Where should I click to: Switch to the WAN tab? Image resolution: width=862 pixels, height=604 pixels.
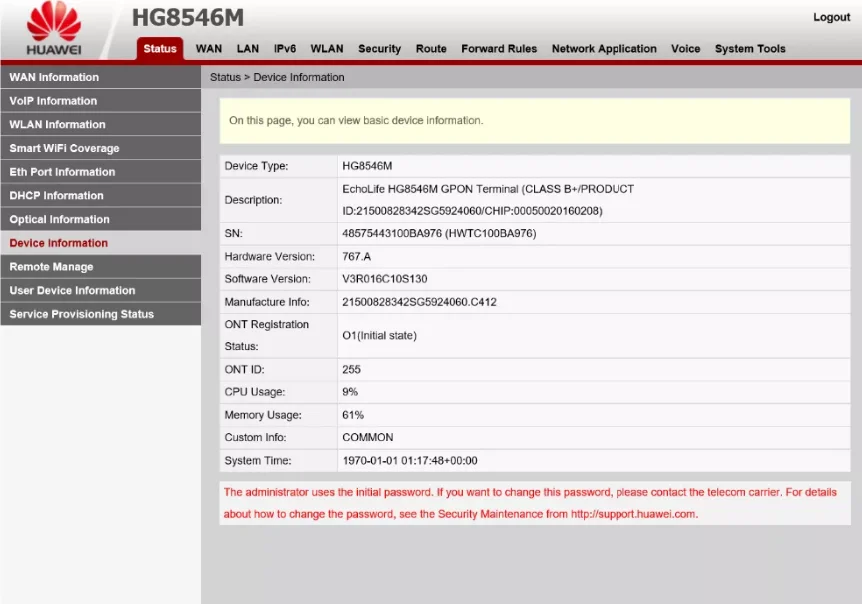coord(208,48)
